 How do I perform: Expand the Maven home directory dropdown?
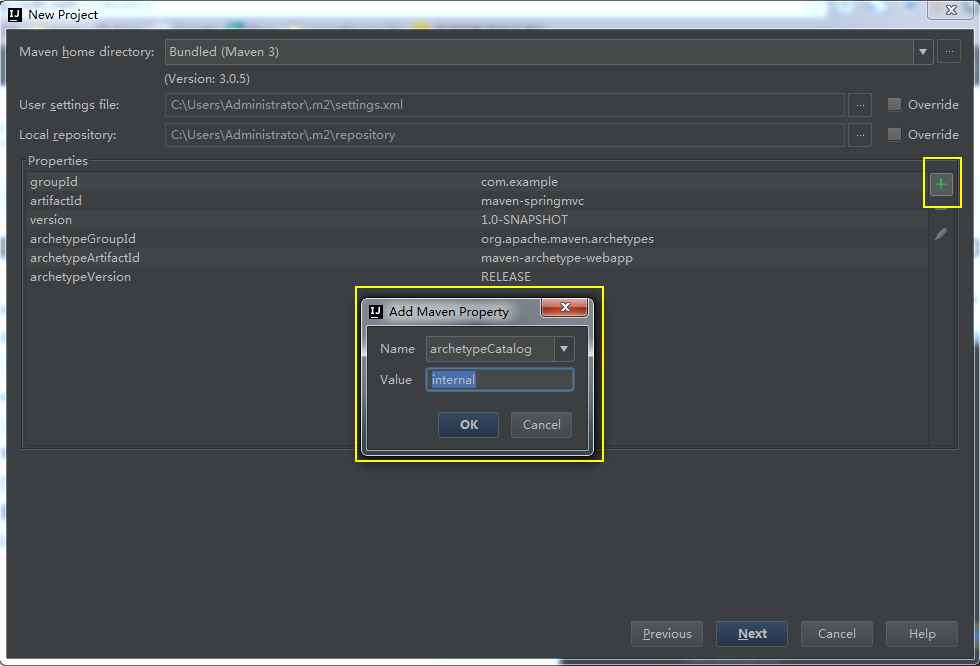tap(923, 52)
